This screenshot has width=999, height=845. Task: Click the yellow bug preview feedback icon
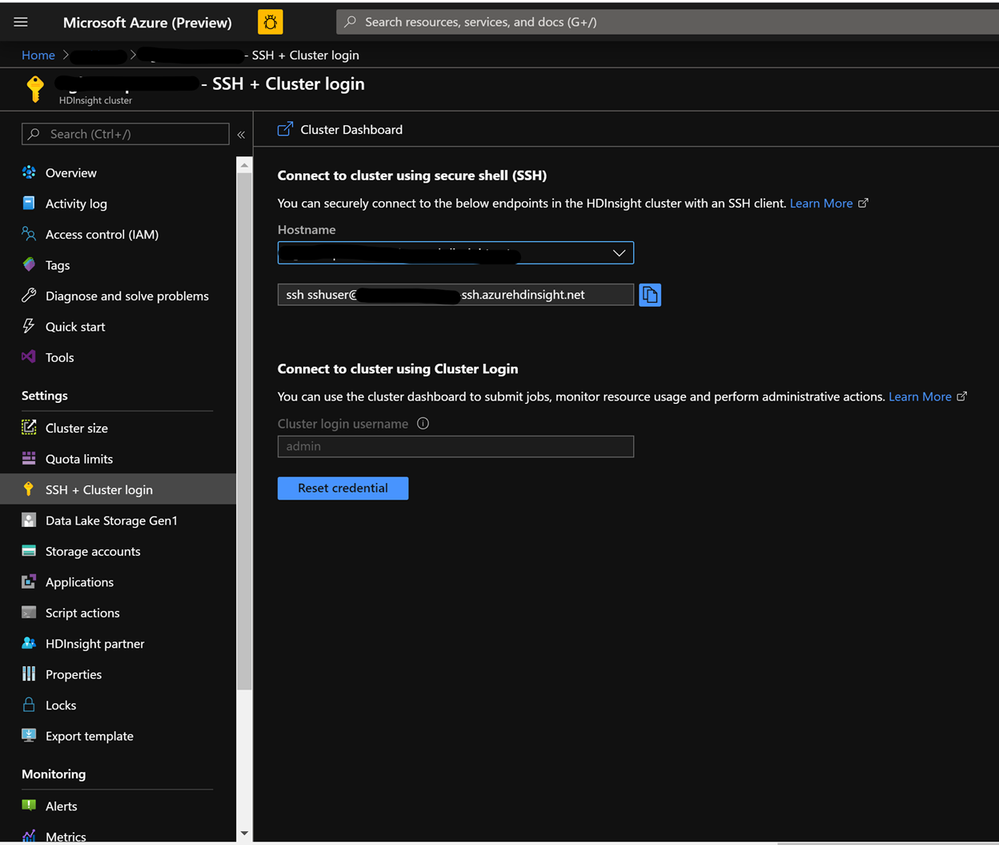coord(270,22)
